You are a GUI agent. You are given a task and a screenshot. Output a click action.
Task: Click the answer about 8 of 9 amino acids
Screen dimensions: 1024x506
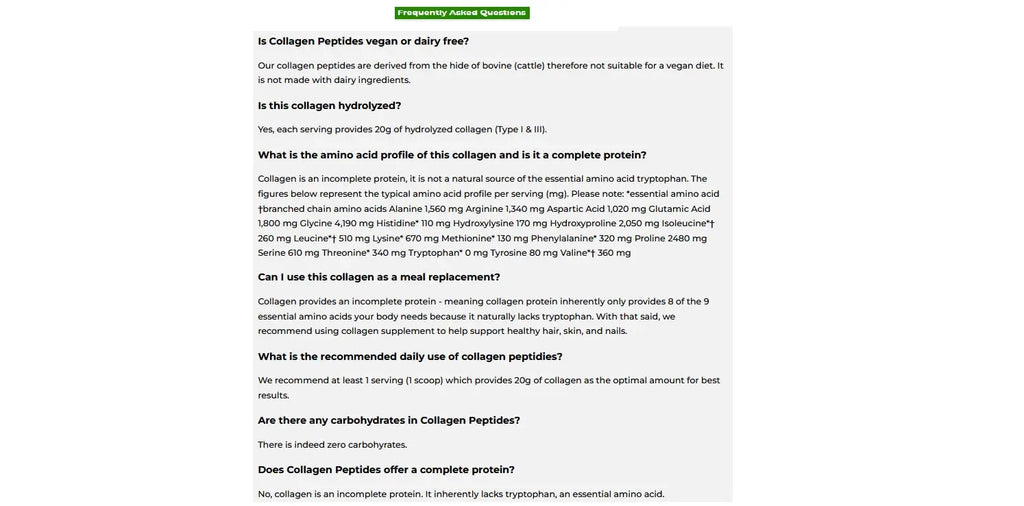click(x=483, y=316)
